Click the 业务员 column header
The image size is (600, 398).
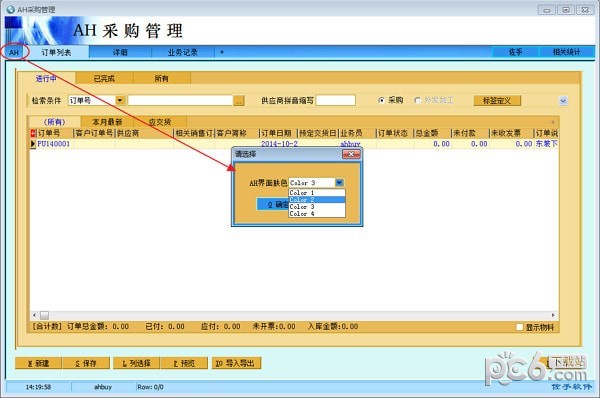[357, 133]
